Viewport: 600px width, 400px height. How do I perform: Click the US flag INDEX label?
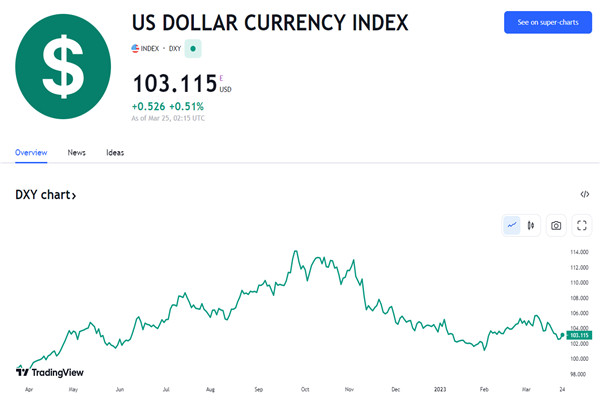click(145, 49)
